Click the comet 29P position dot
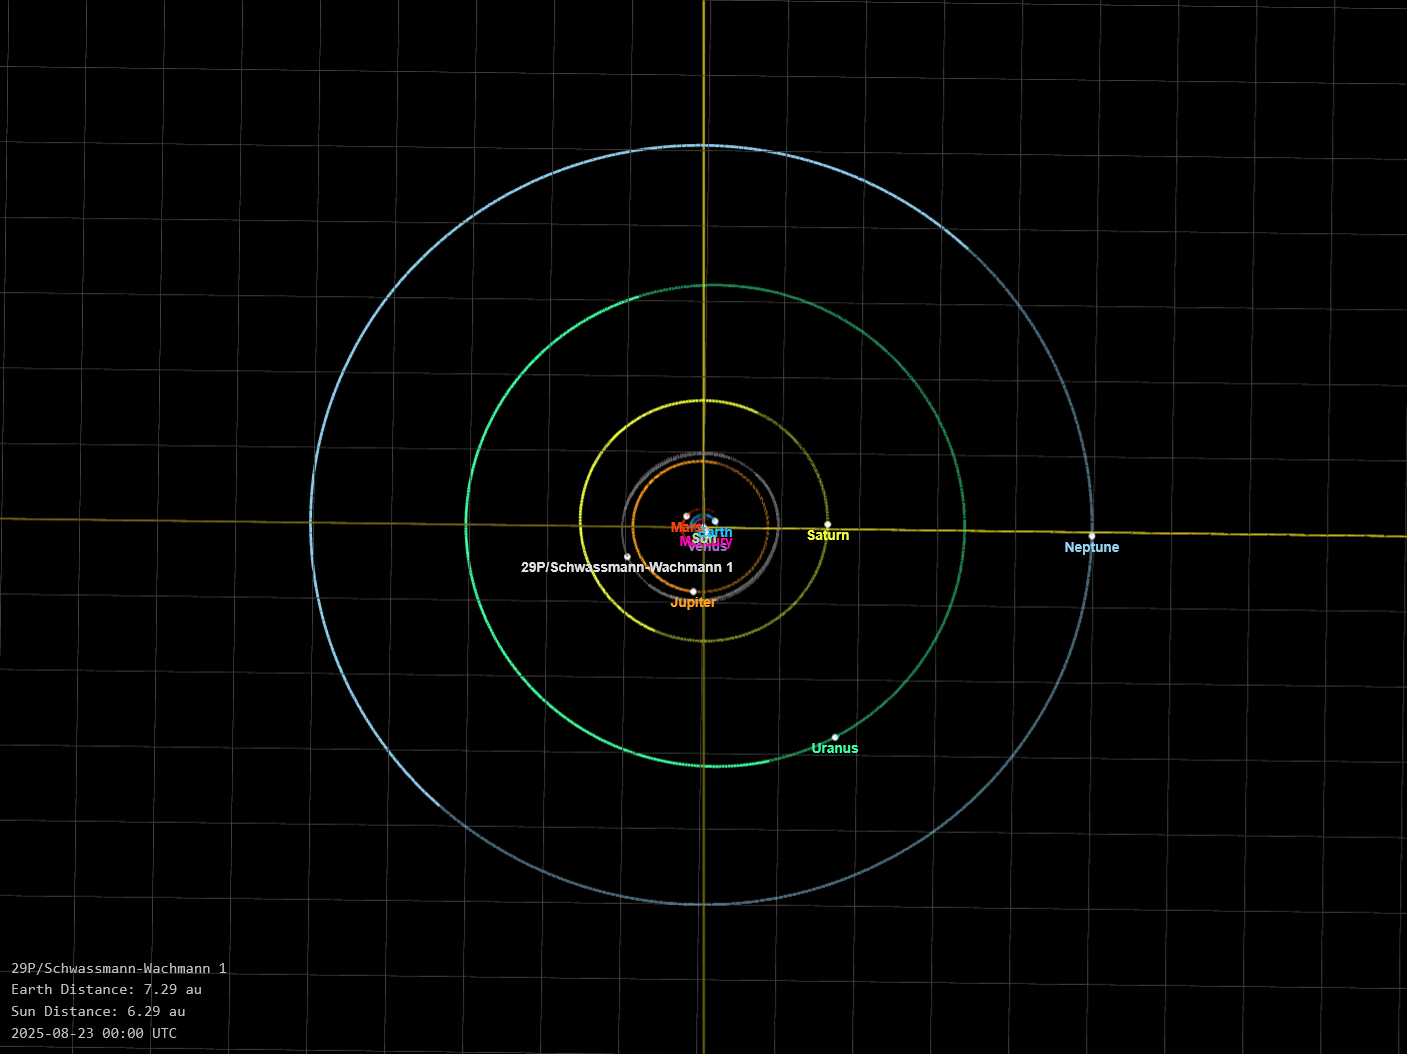Image resolution: width=1407 pixels, height=1054 pixels. coord(627,557)
